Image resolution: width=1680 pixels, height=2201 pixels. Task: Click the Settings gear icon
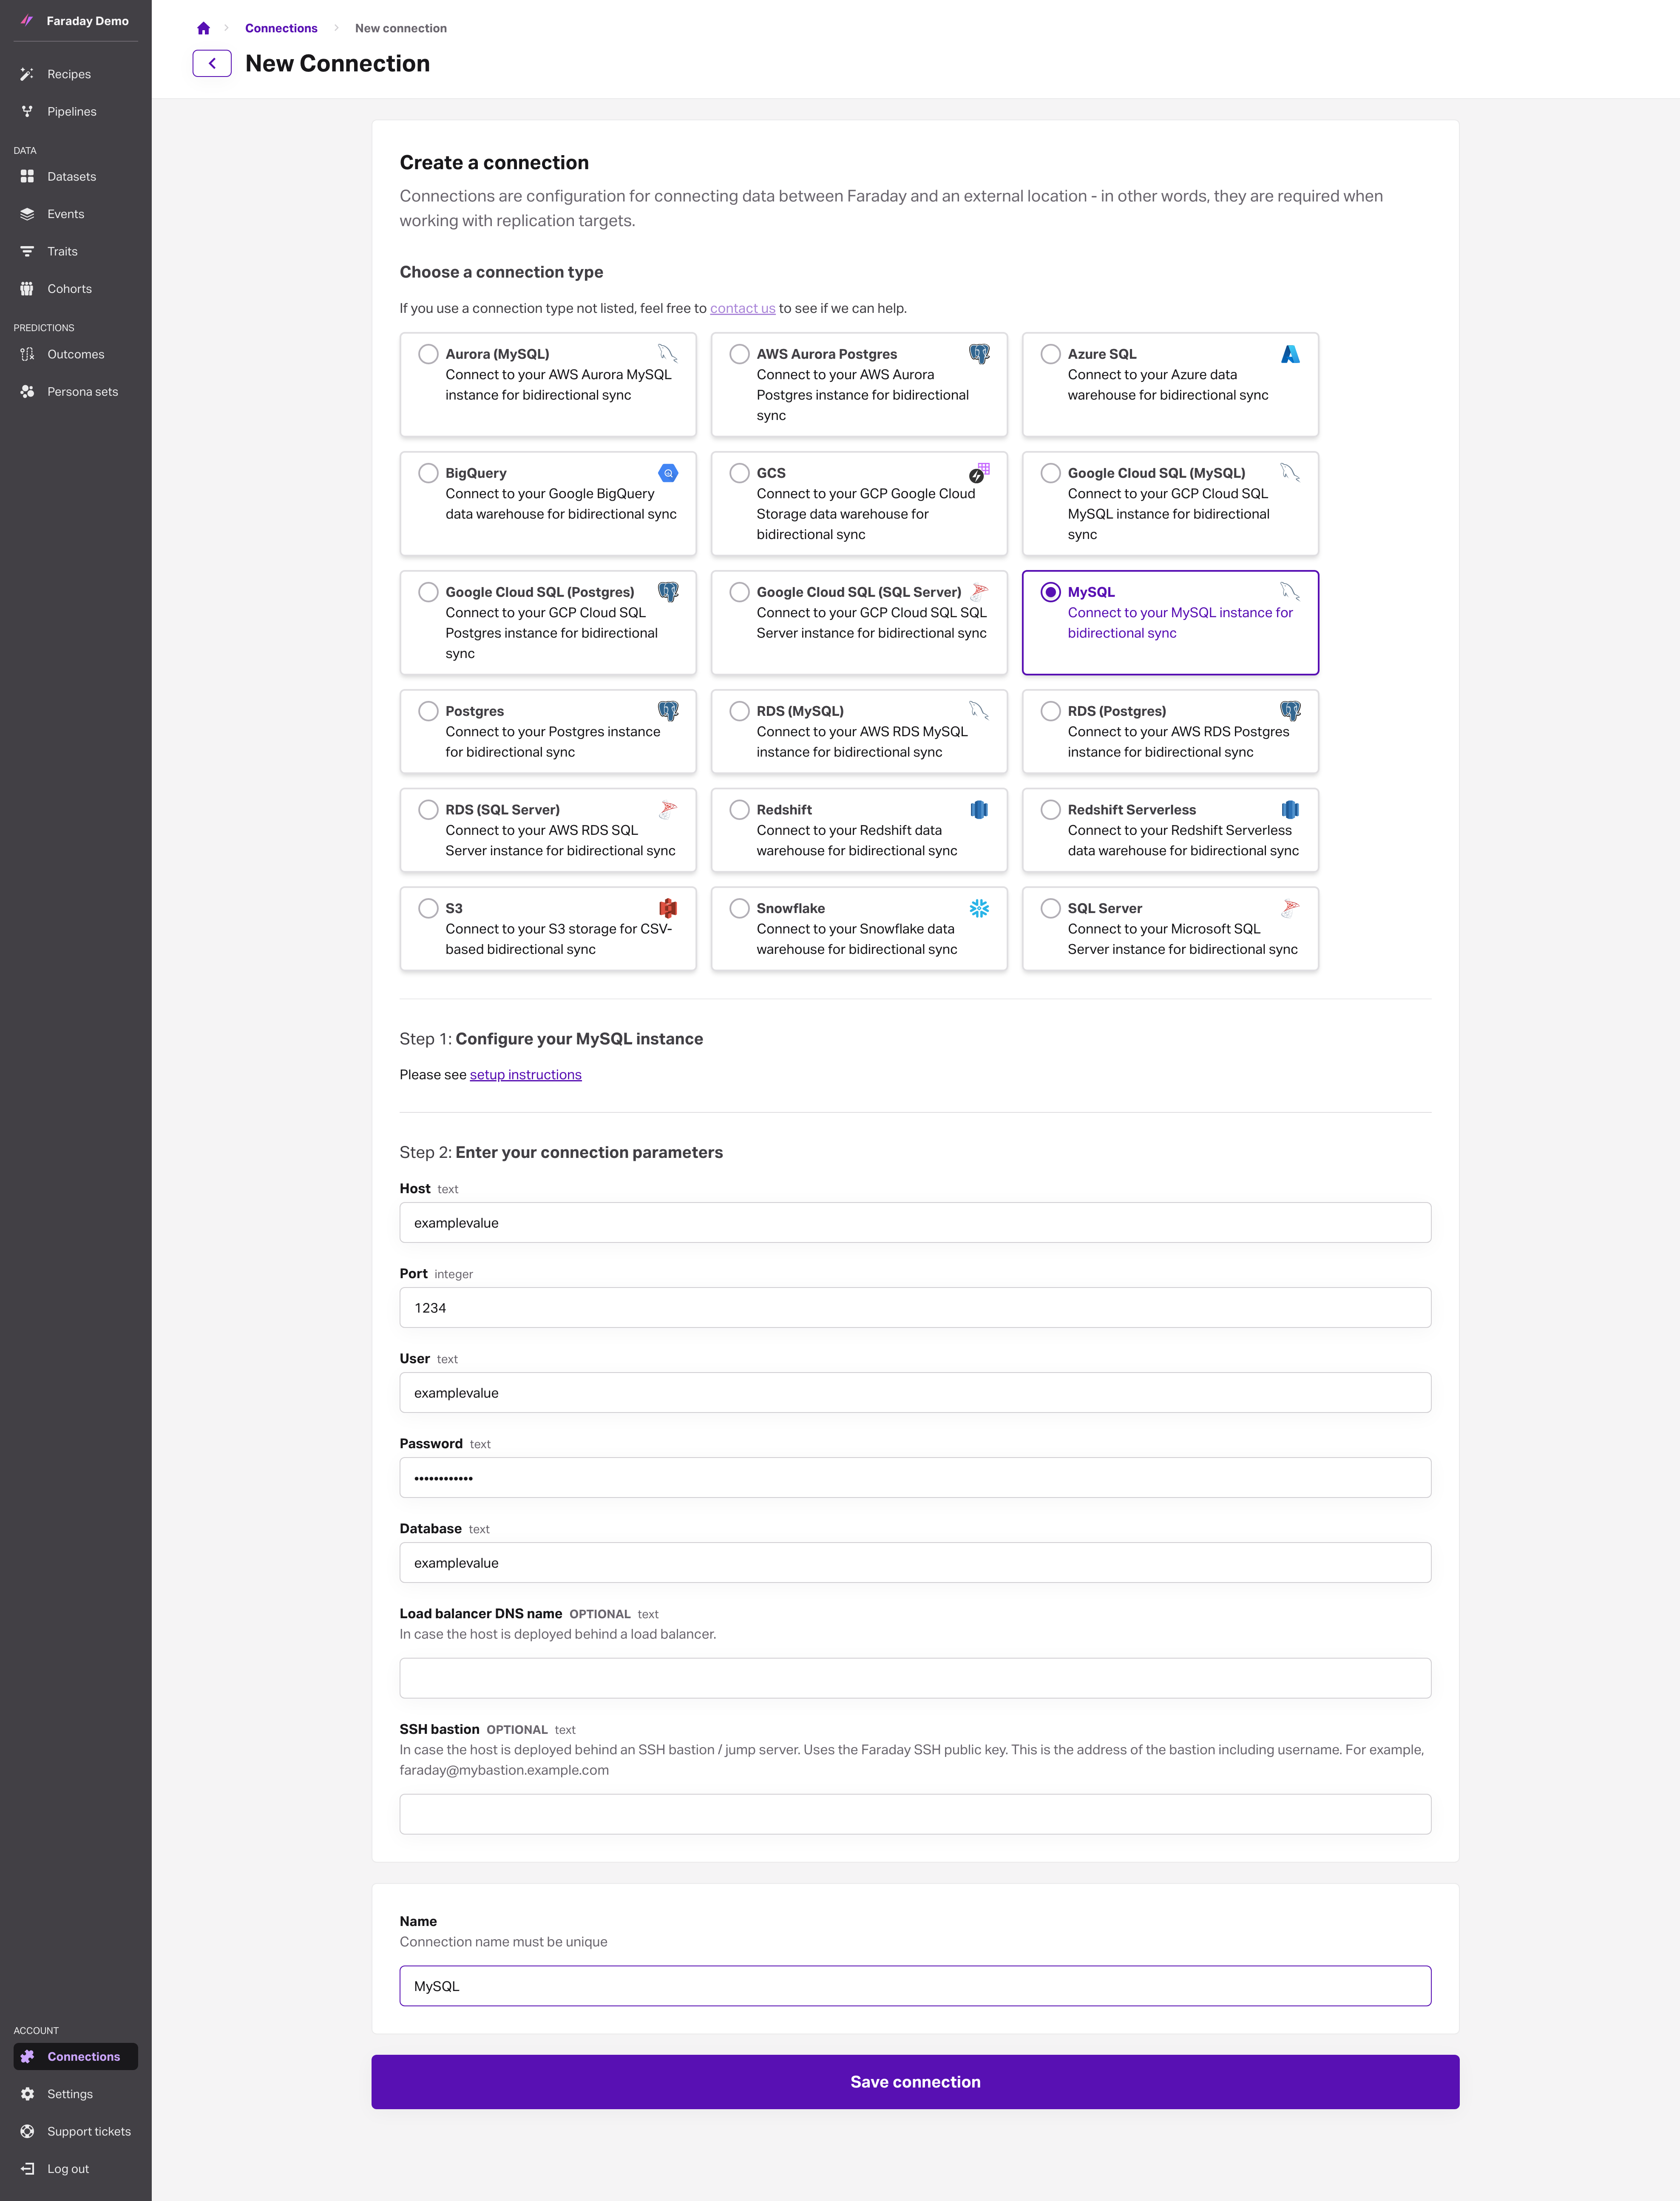coord(27,2094)
